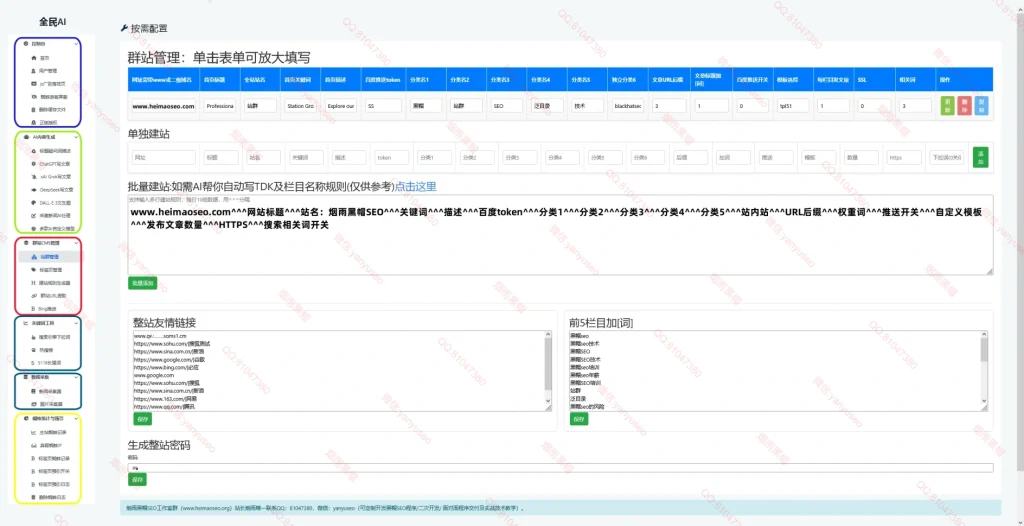Viewport: 1024px width, 526px height.
Task: Click the red delete button in table row
Action: coord(964,105)
